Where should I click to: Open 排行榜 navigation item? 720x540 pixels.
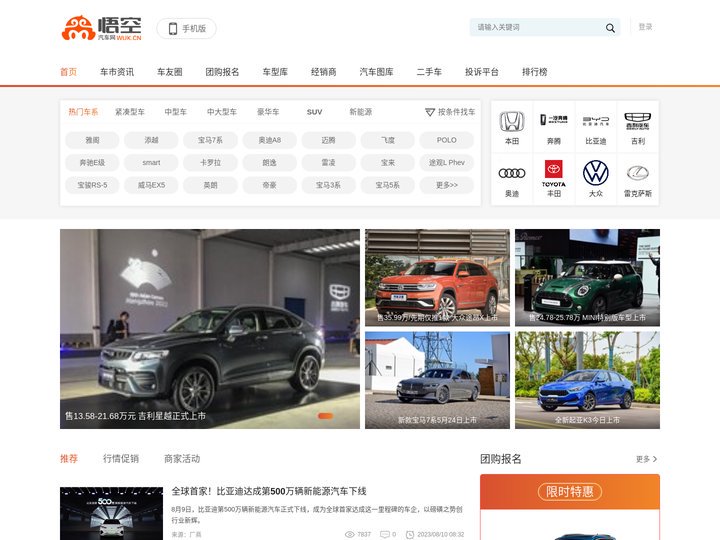pos(534,72)
